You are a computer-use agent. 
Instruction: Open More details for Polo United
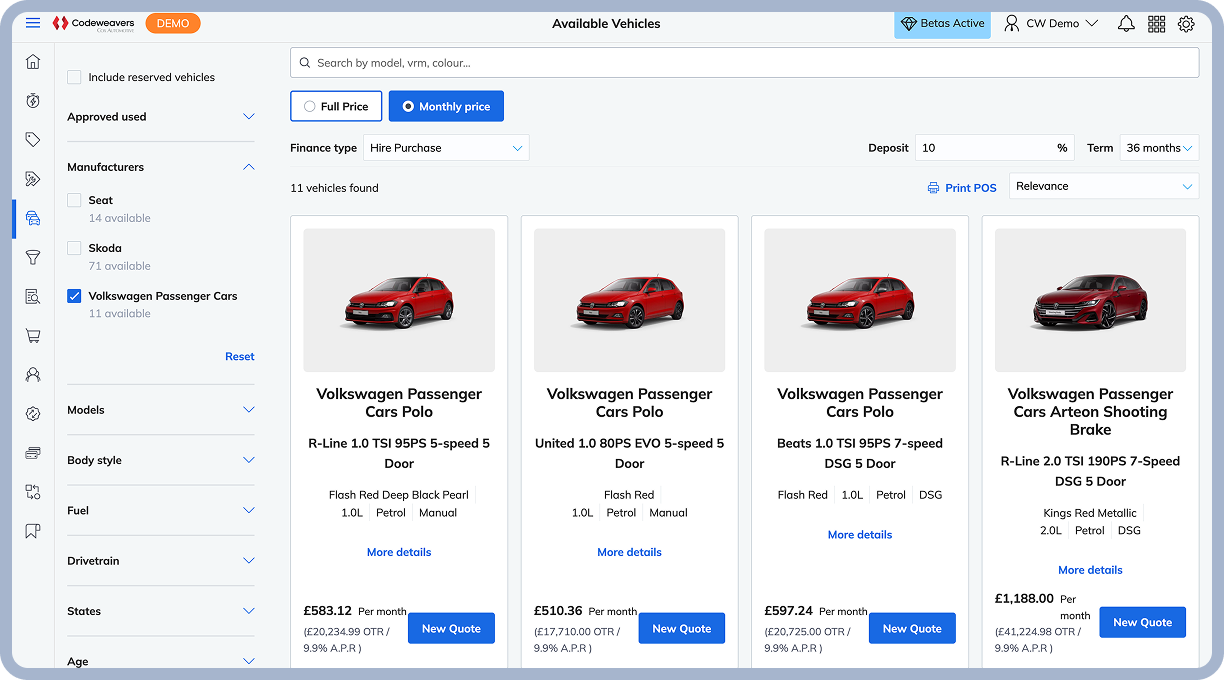pos(629,552)
